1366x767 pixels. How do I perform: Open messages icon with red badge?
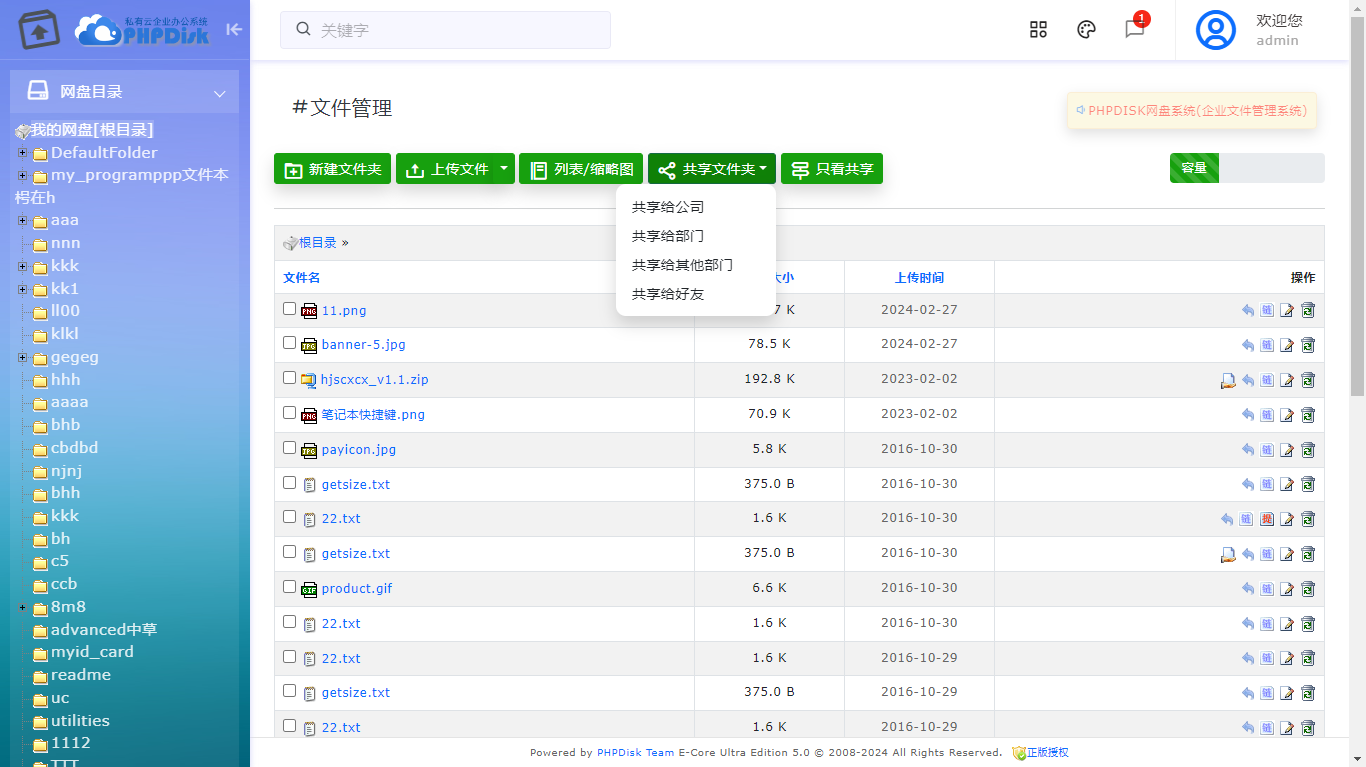pyautogui.click(x=1134, y=28)
